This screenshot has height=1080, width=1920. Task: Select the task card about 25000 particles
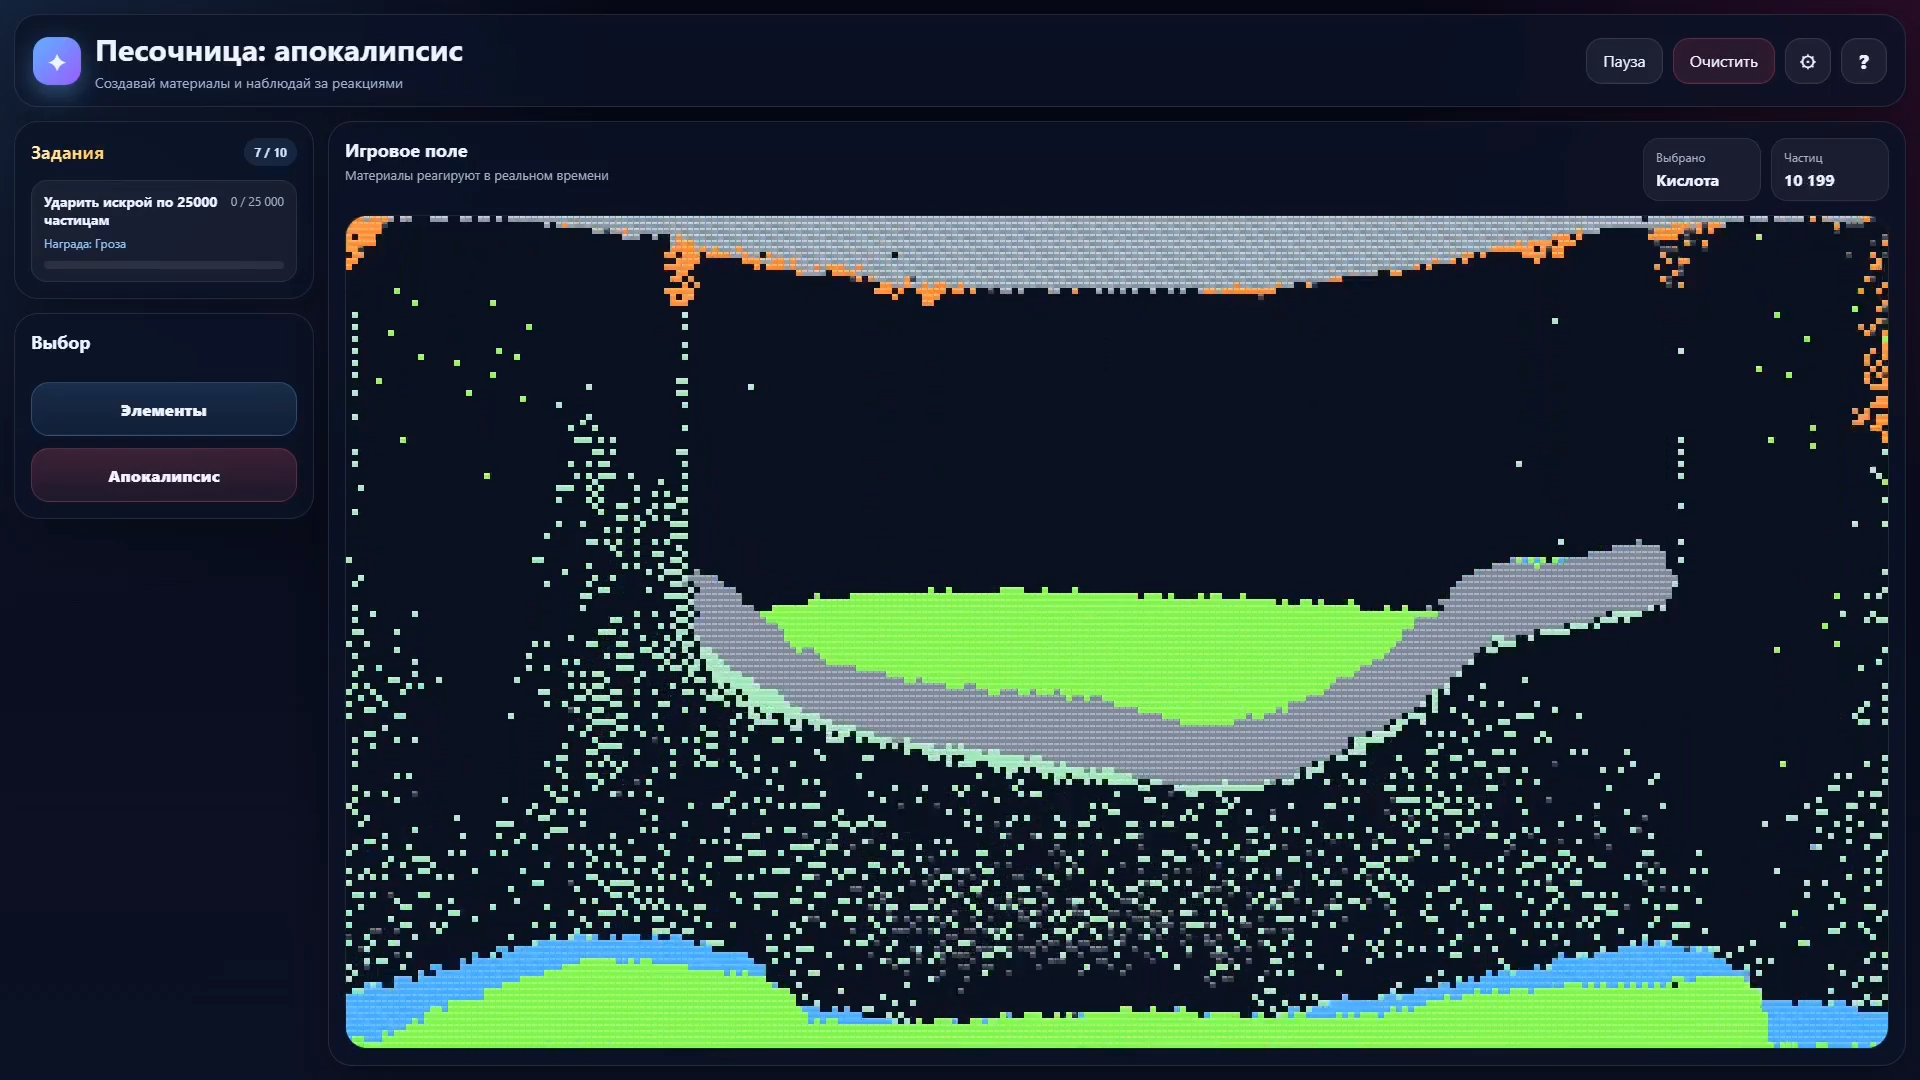pos(164,231)
